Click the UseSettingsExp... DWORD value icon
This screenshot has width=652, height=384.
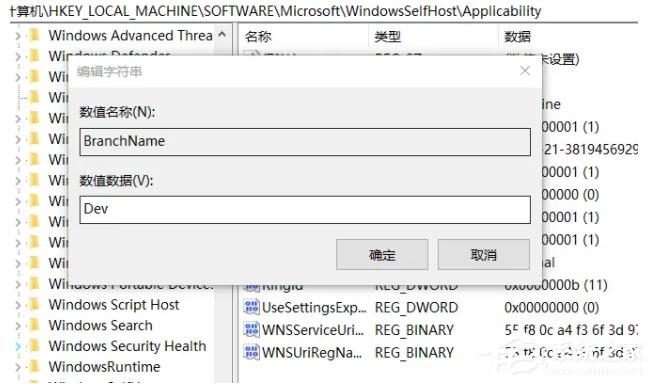pos(251,307)
